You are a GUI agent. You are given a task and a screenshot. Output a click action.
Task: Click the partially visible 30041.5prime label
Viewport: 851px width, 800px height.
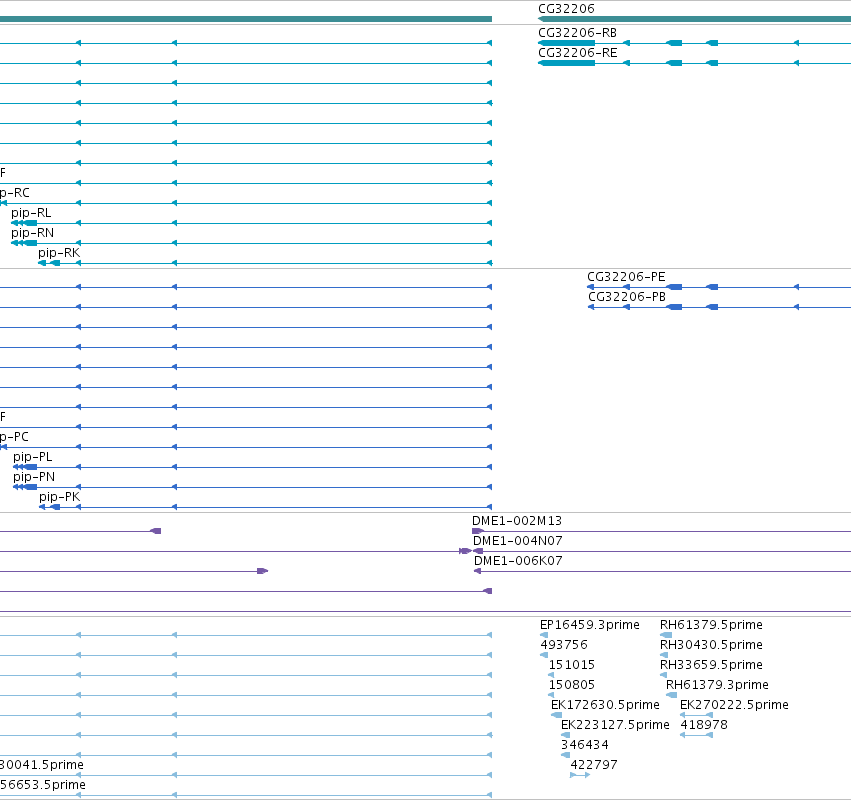[42, 765]
